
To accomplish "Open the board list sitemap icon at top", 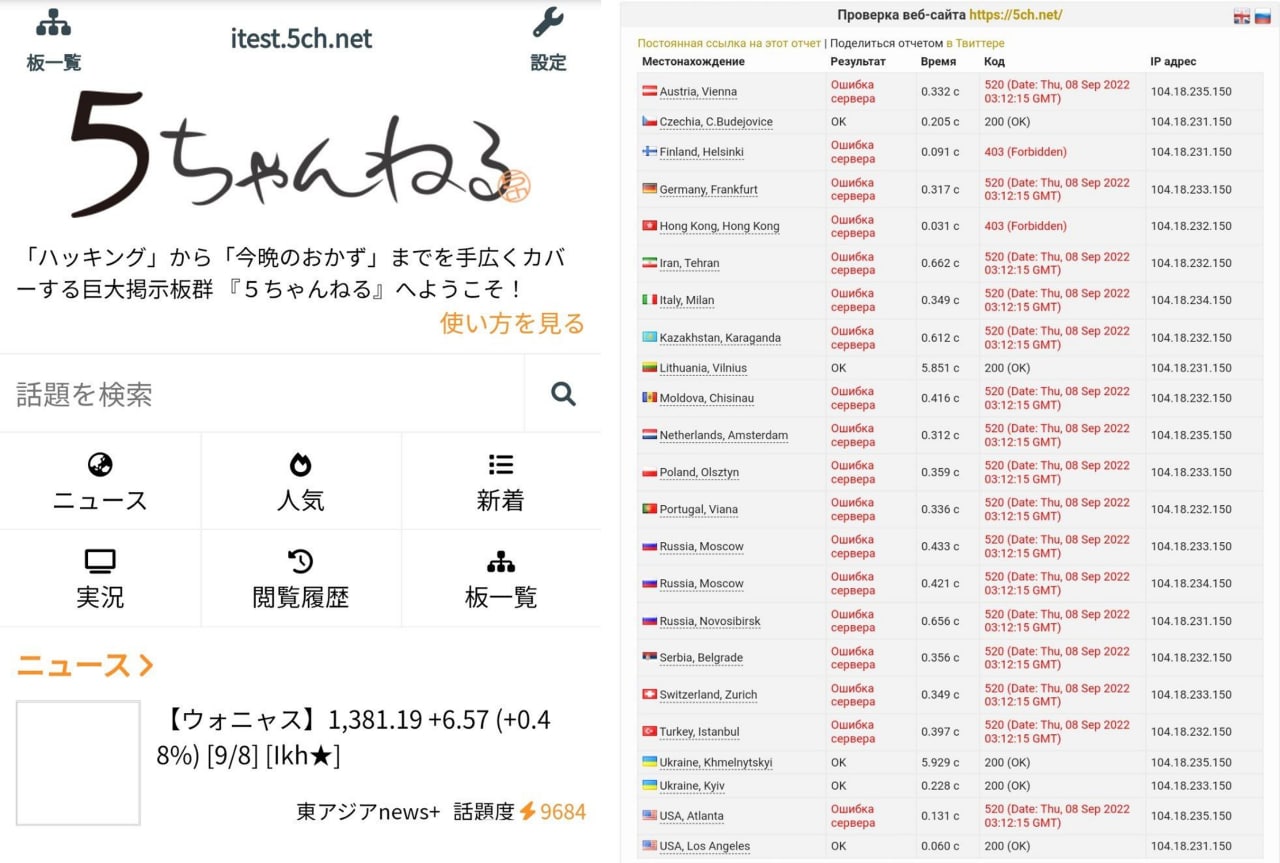I will [53, 23].
